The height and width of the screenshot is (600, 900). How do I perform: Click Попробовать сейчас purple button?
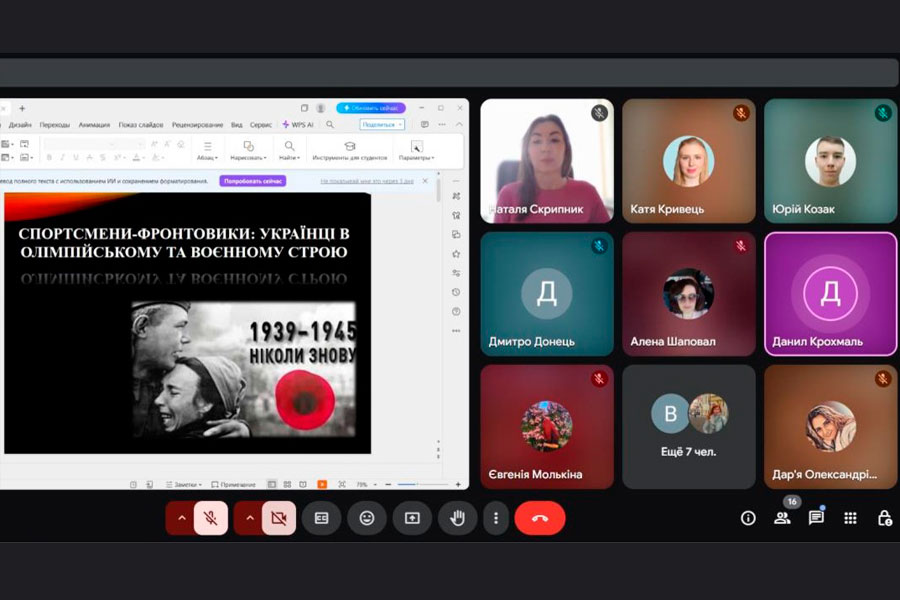pos(253,181)
